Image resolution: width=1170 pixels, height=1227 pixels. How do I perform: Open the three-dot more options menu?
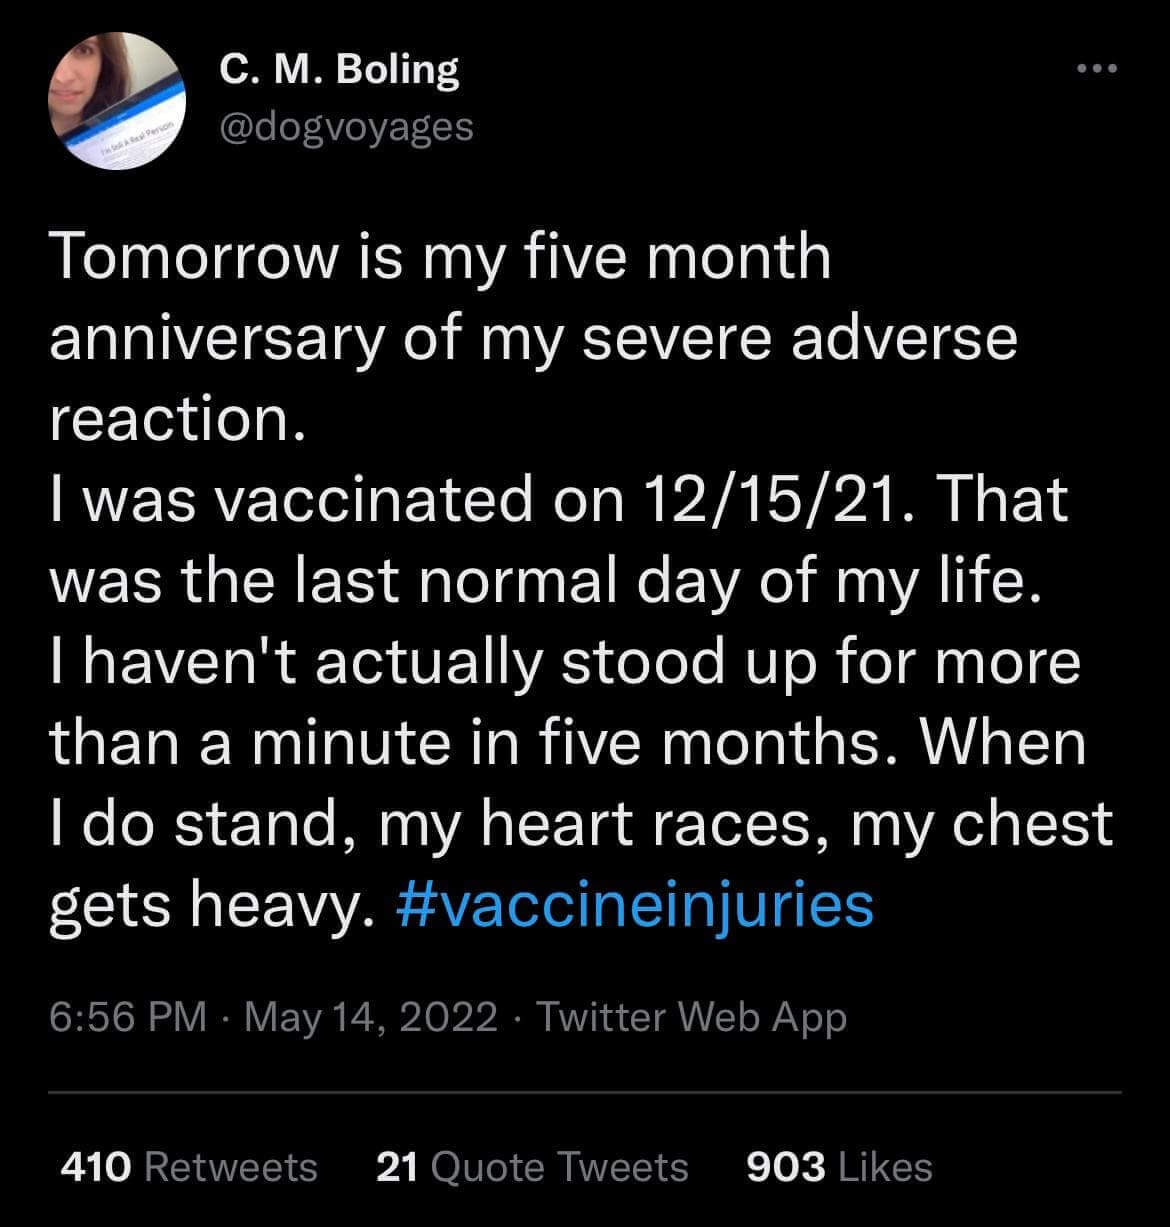tap(1095, 71)
